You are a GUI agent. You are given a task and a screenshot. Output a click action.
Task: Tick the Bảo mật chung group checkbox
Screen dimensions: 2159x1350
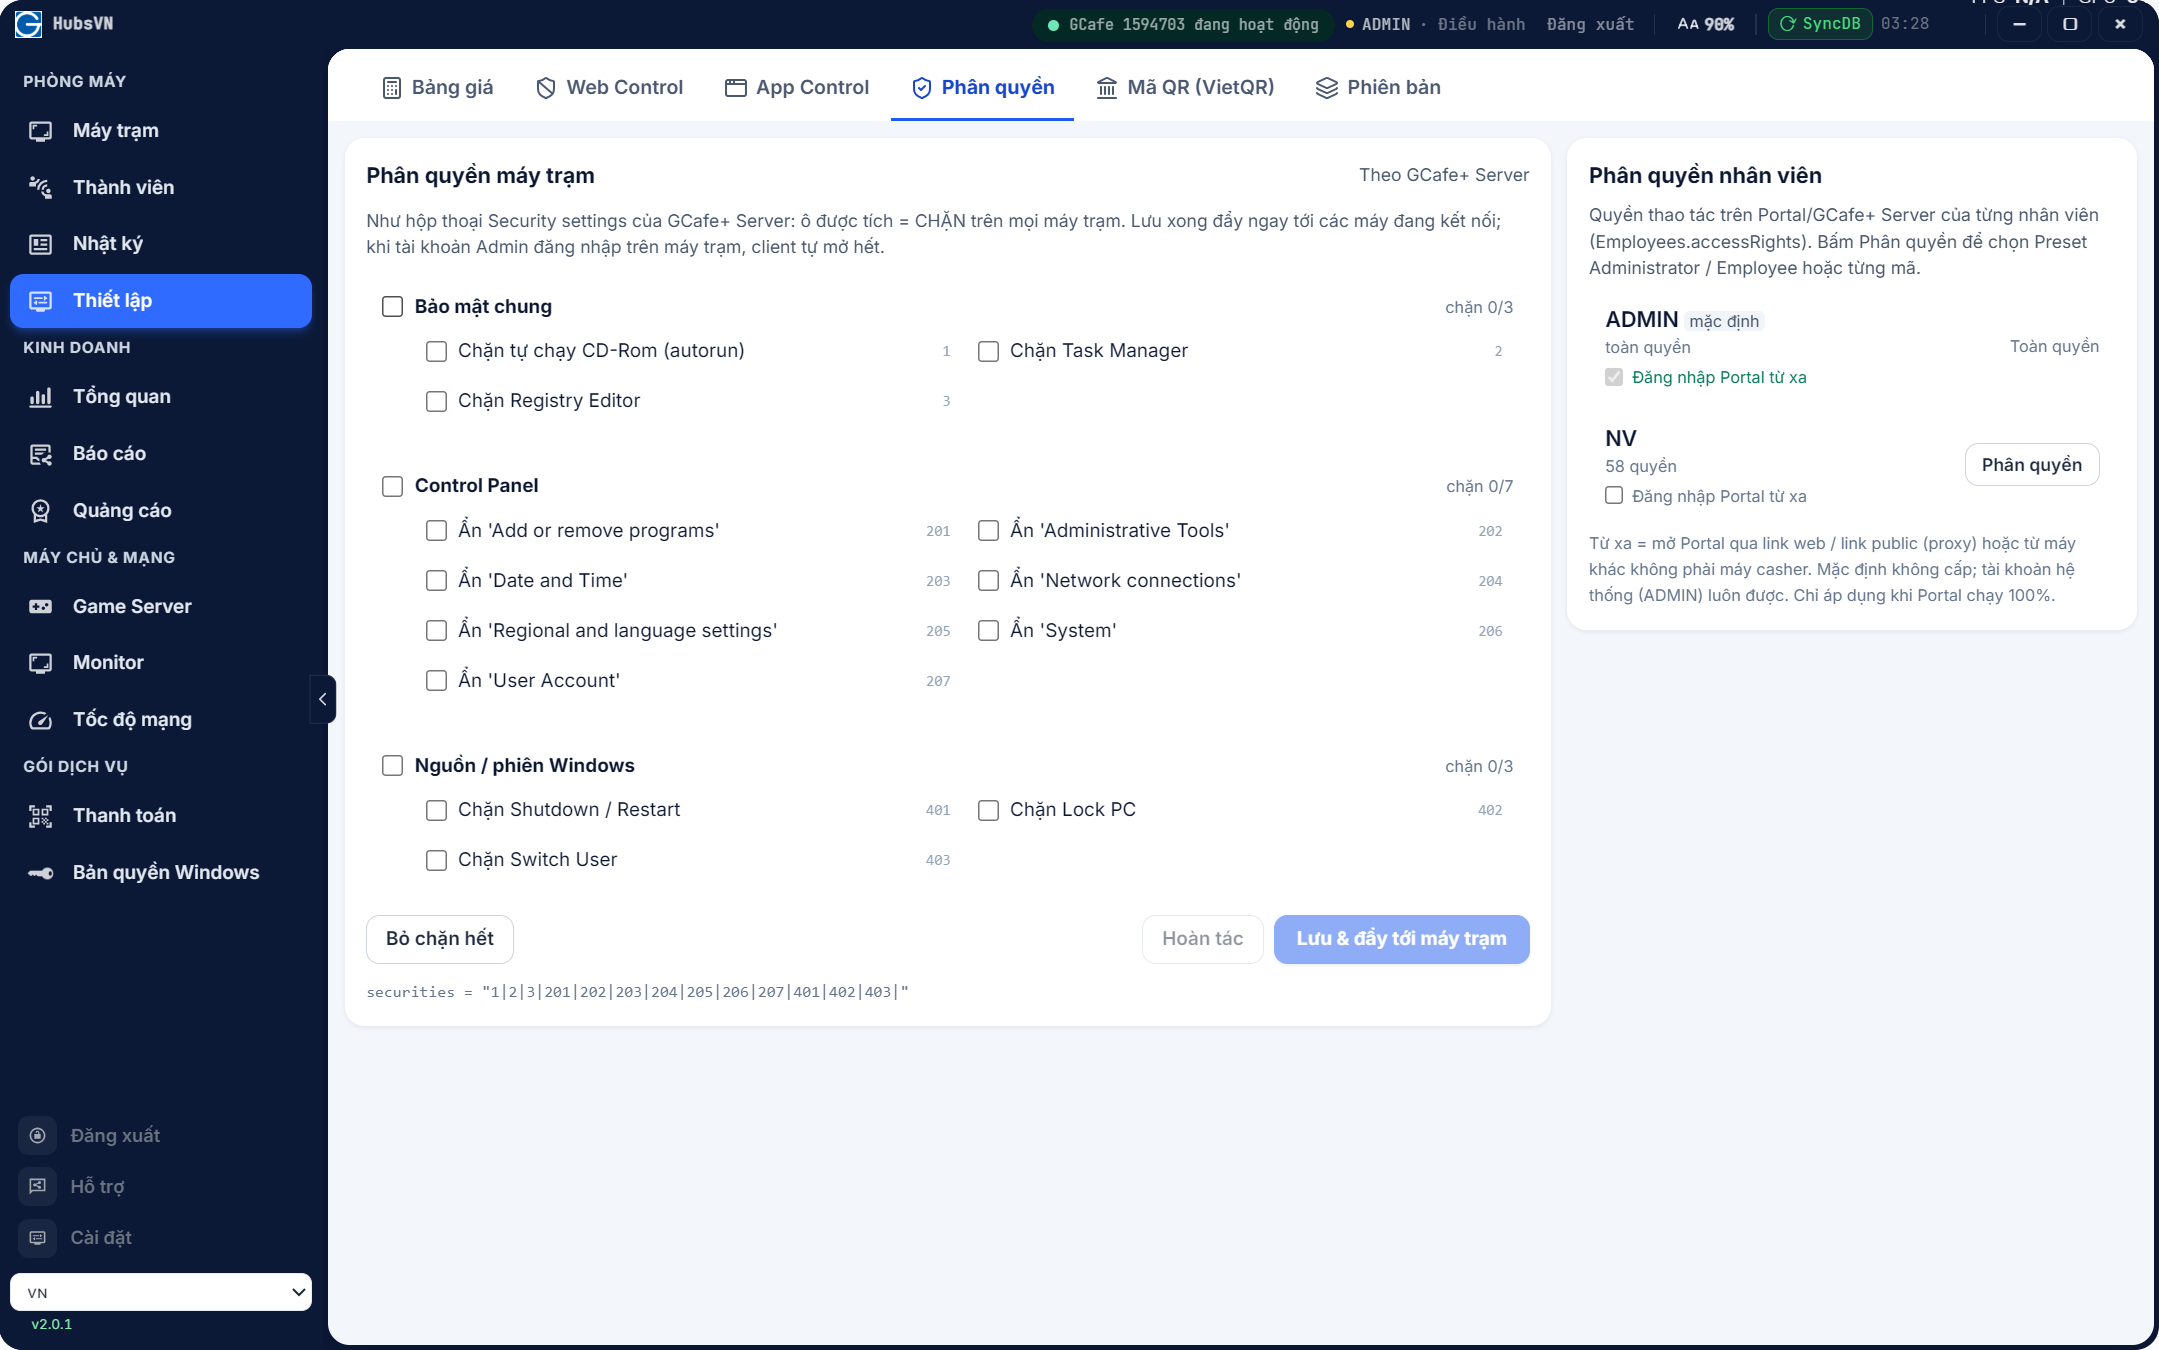click(x=392, y=306)
